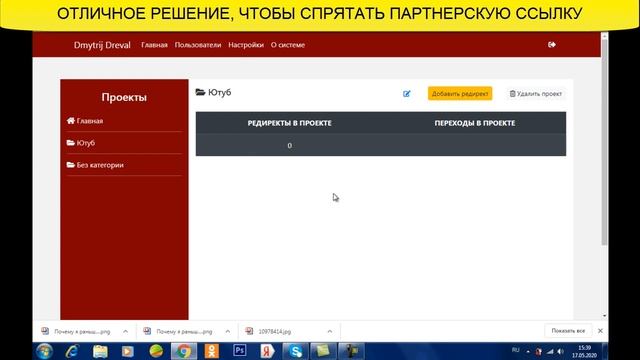
Task: Click the Проекты sidebar heading
Action: click(124, 98)
